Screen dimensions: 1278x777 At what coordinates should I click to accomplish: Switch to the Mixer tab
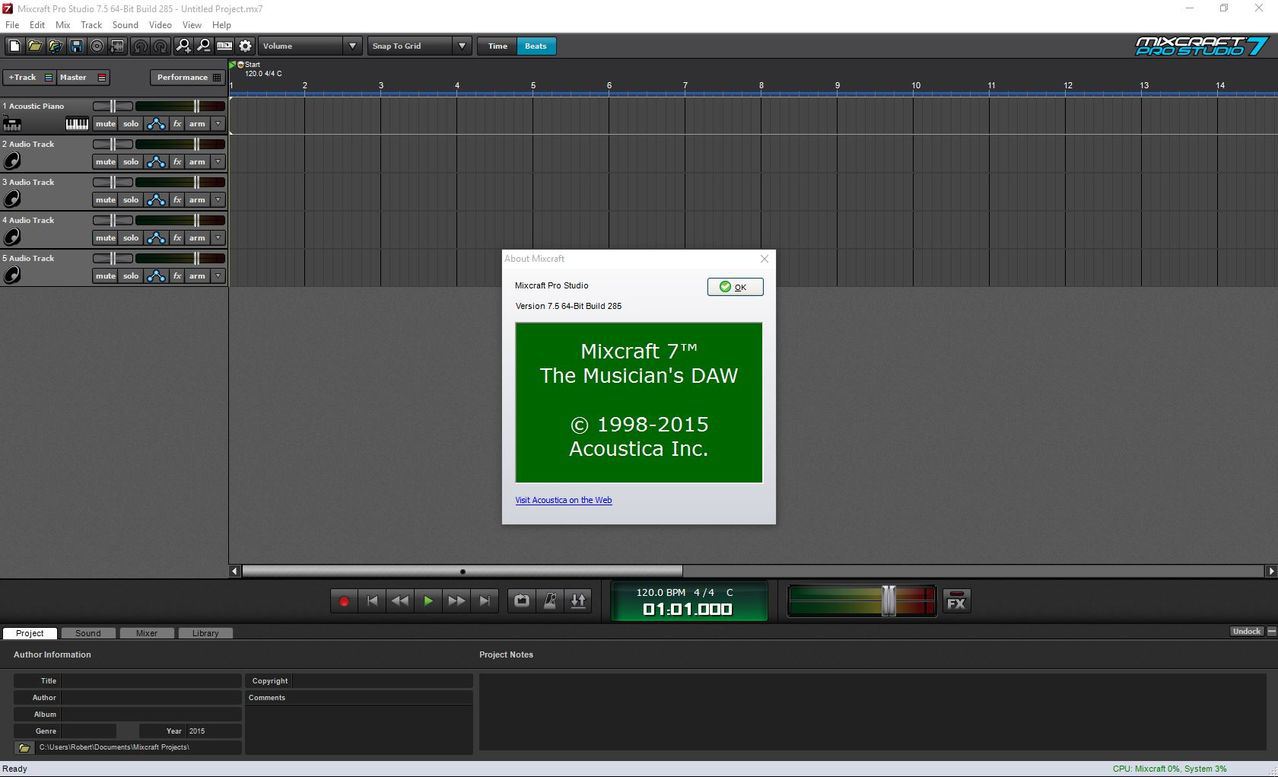(x=147, y=633)
